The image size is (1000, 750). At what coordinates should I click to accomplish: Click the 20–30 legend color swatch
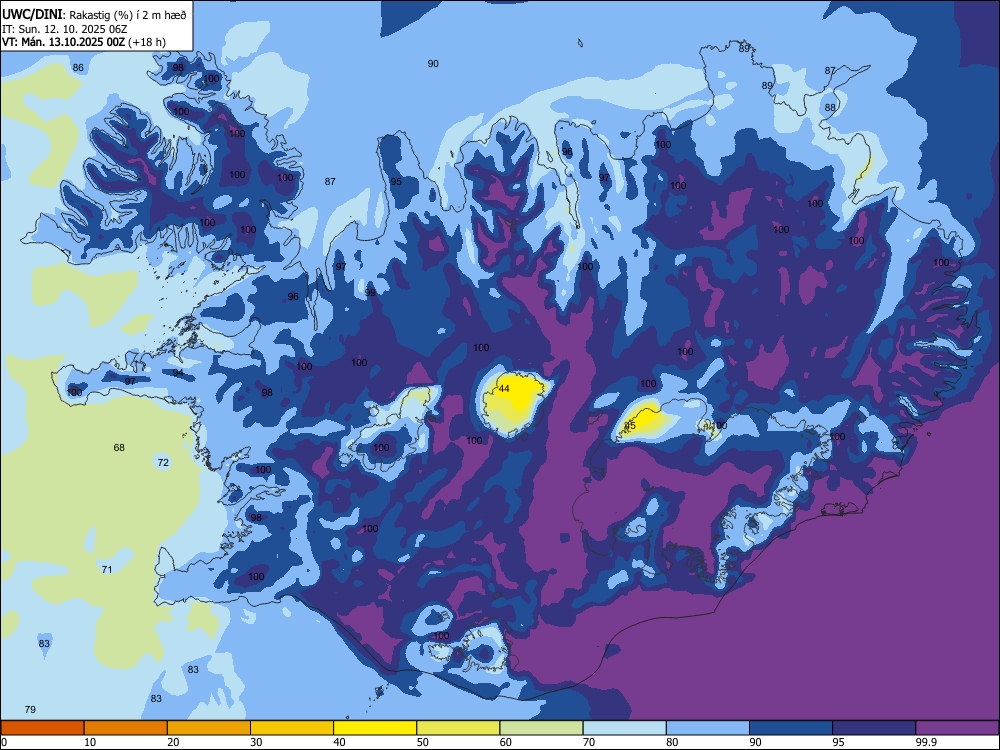pos(209,728)
